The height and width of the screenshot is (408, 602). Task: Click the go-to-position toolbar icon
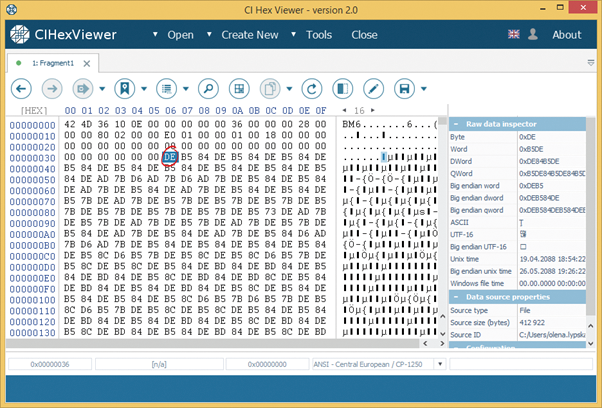[x=83, y=89]
